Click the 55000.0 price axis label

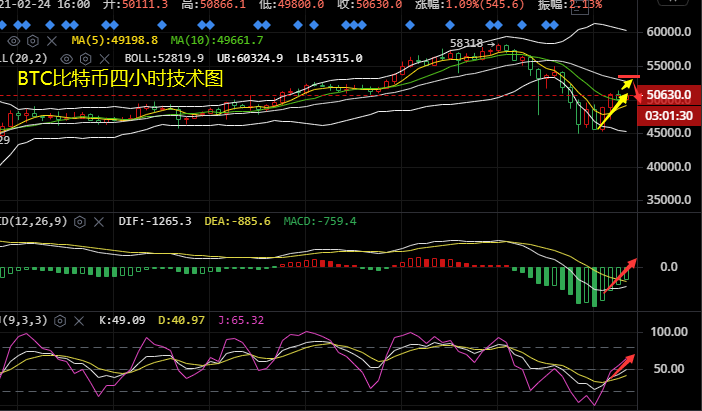click(x=668, y=66)
